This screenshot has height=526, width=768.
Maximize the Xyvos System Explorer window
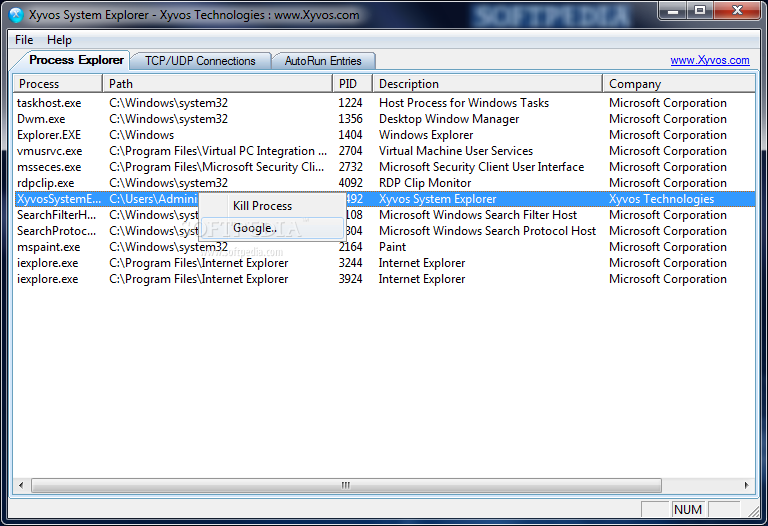700,11
